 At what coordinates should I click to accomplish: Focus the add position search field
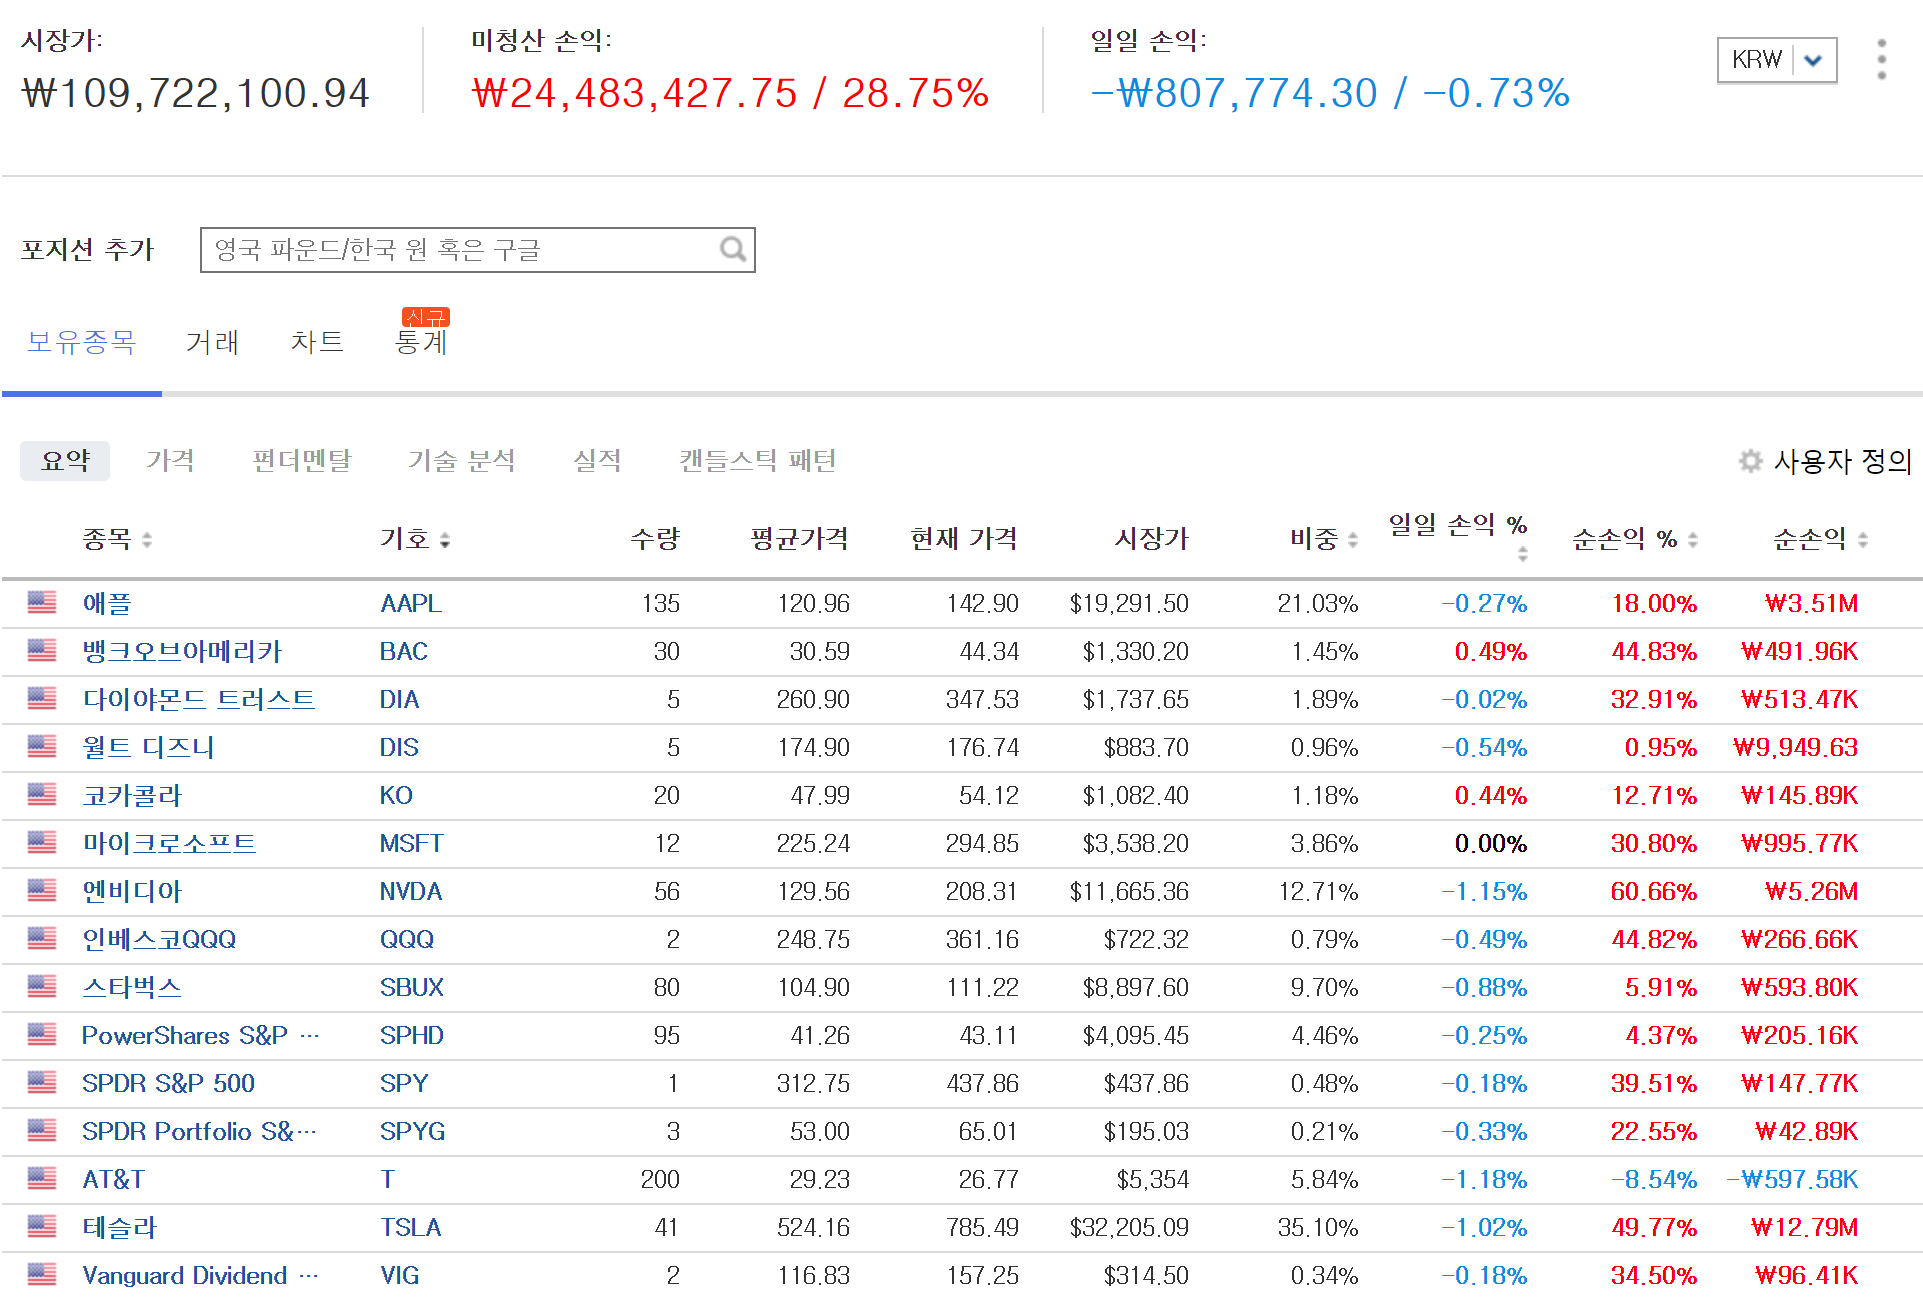477,250
